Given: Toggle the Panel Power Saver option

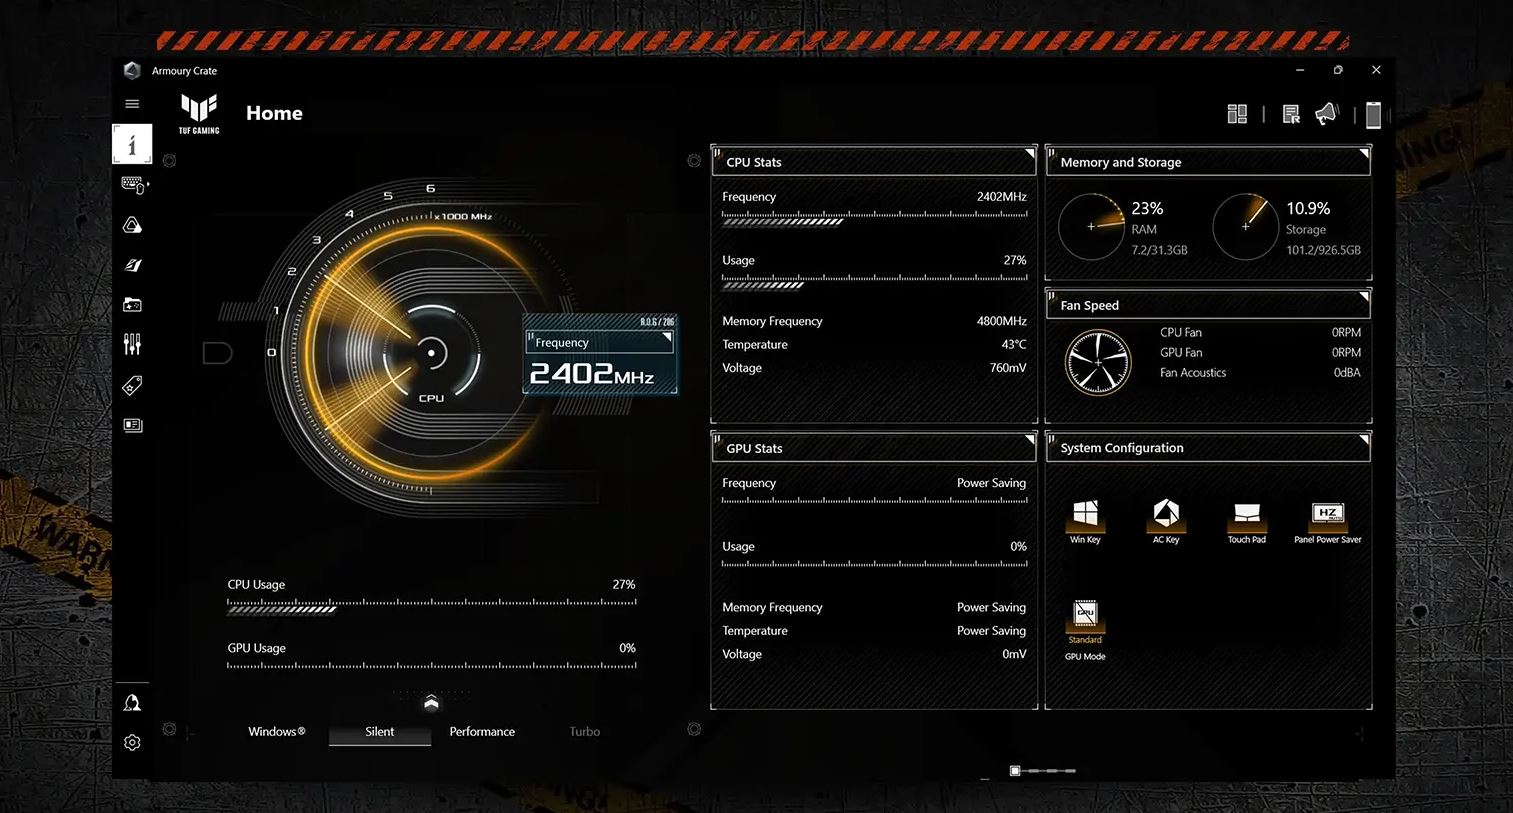Looking at the screenshot, I should pos(1327,514).
